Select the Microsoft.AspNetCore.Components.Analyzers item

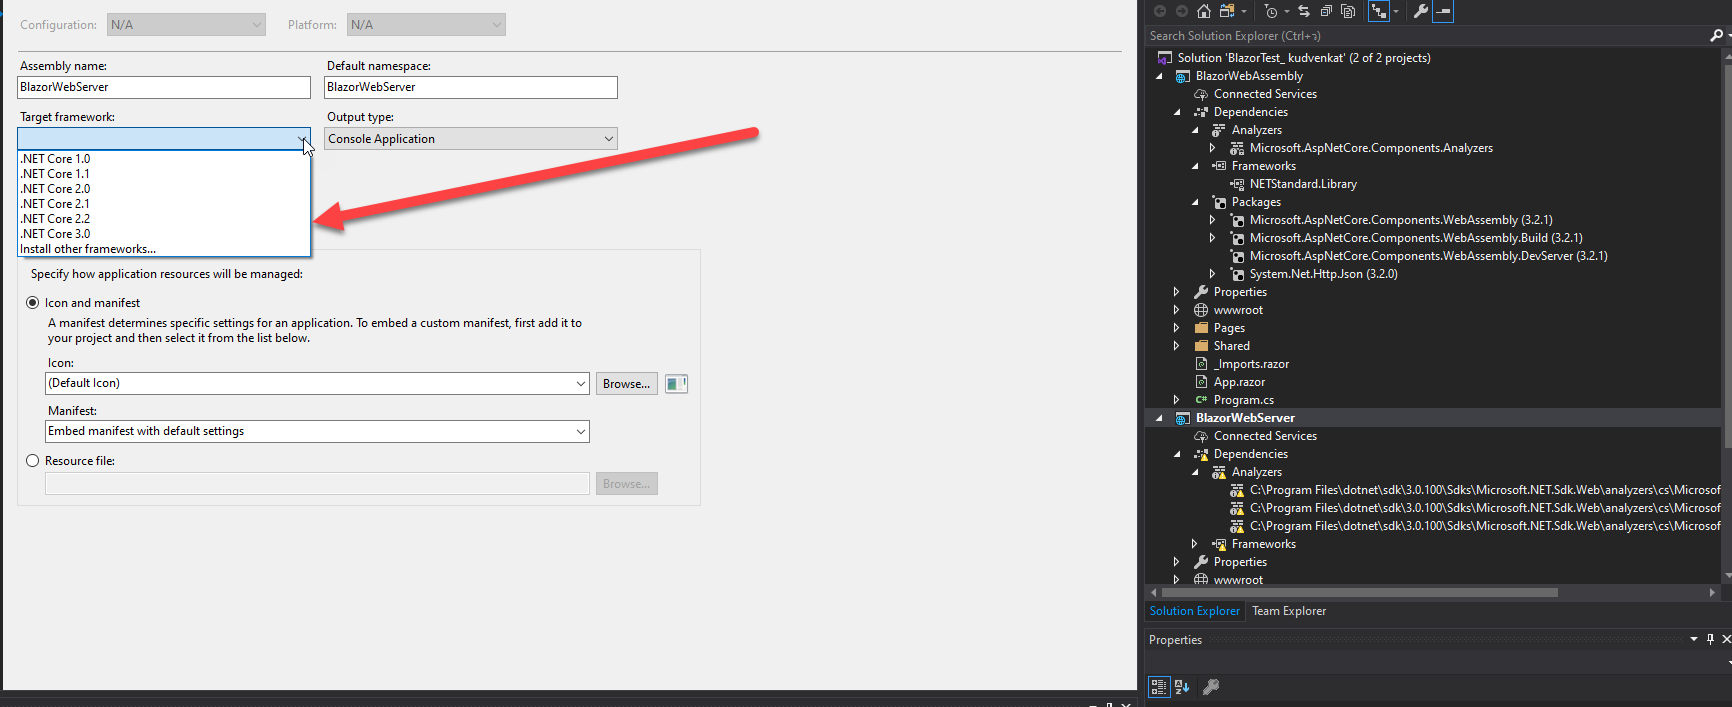[x=1370, y=148]
